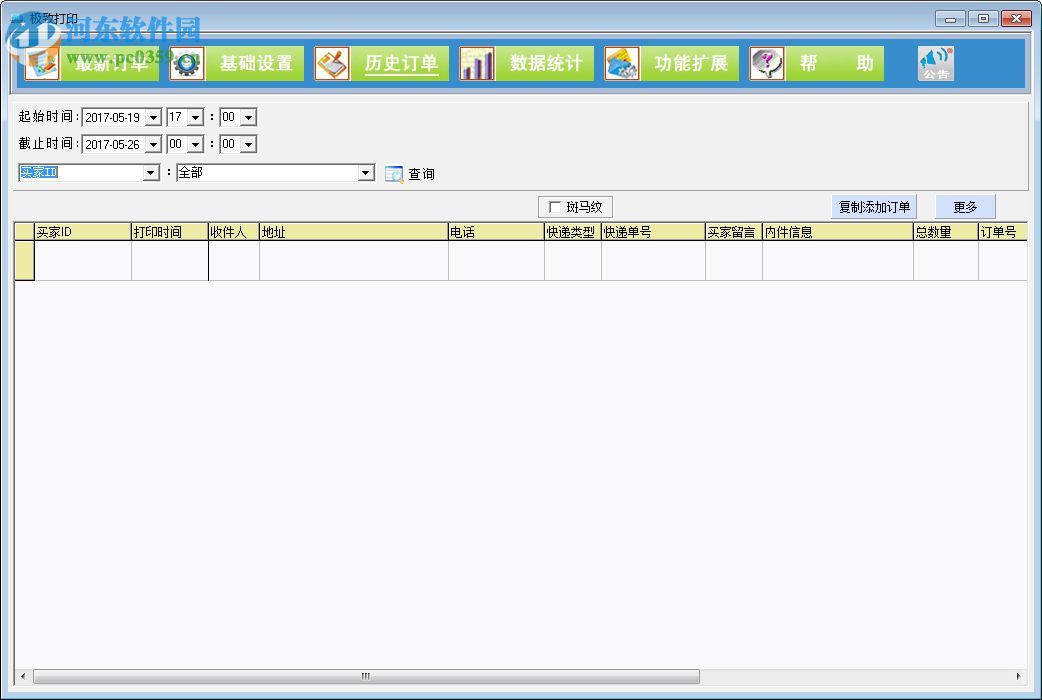Expand the end minute dropdown
Image resolution: width=1042 pixels, height=700 pixels.
pos(249,144)
